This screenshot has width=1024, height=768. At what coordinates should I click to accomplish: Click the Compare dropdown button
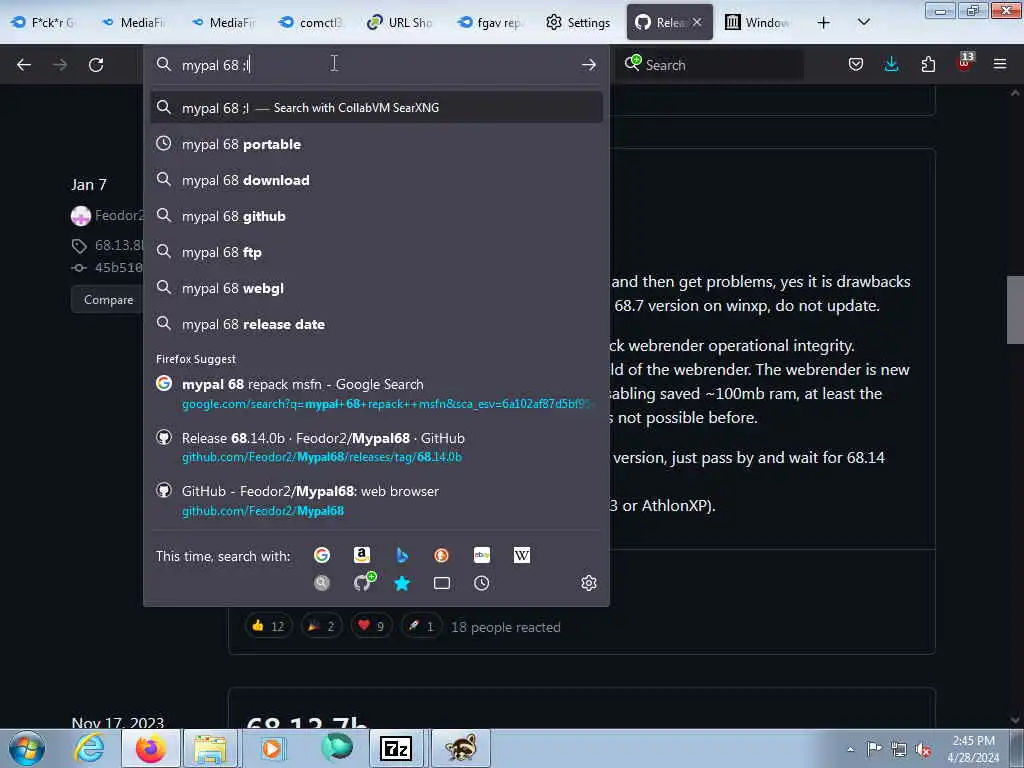pos(108,300)
